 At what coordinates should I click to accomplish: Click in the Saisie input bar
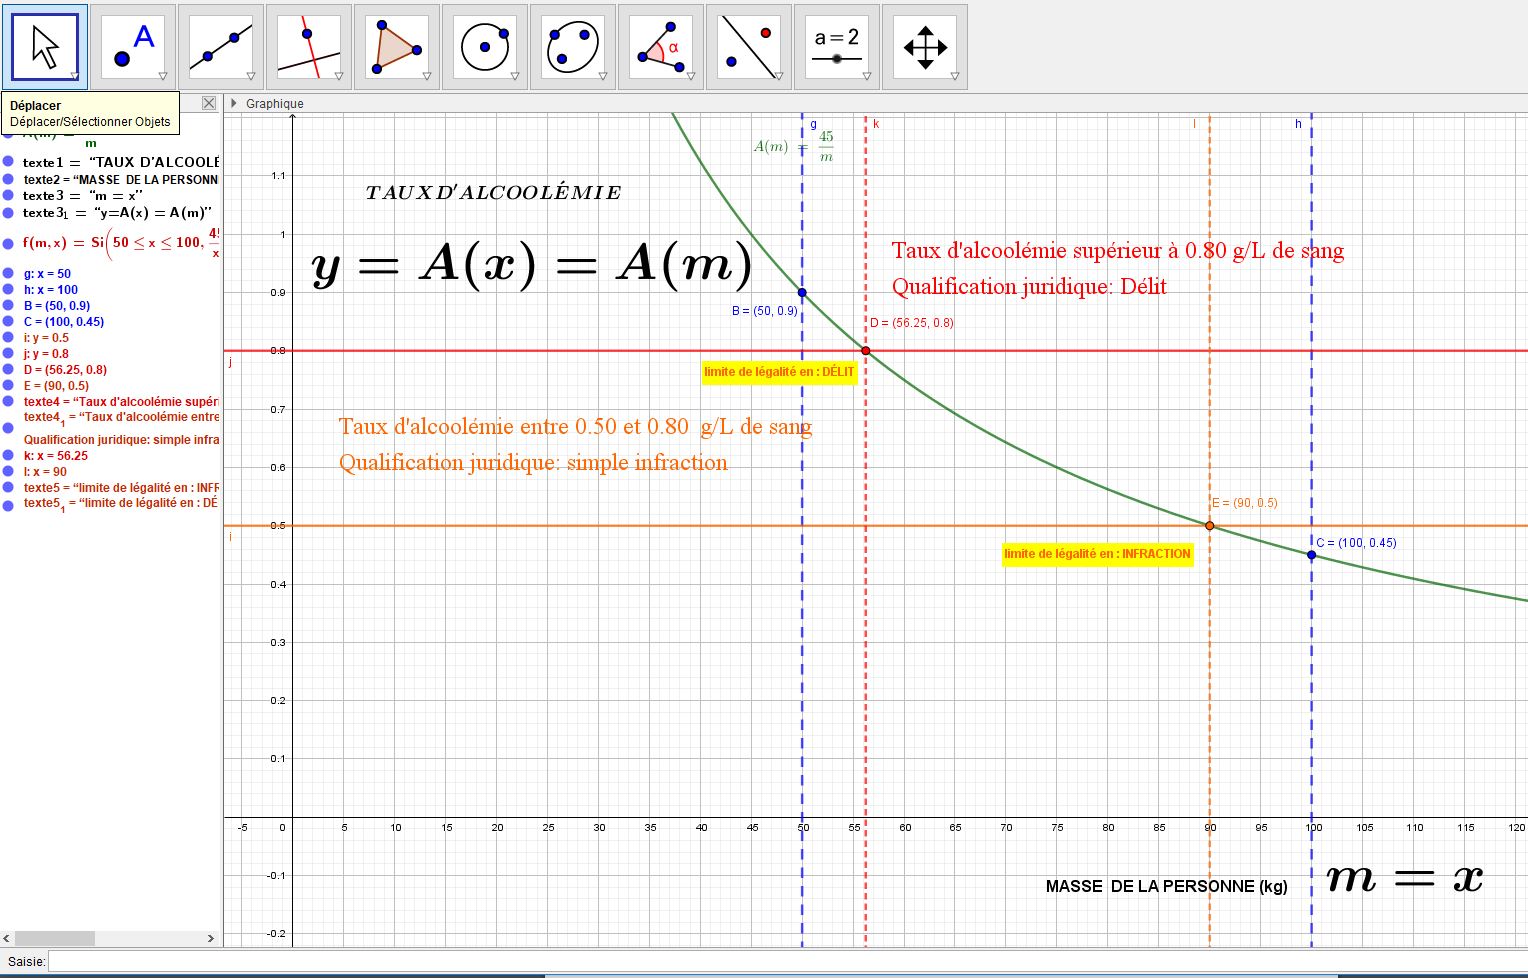tap(787, 962)
